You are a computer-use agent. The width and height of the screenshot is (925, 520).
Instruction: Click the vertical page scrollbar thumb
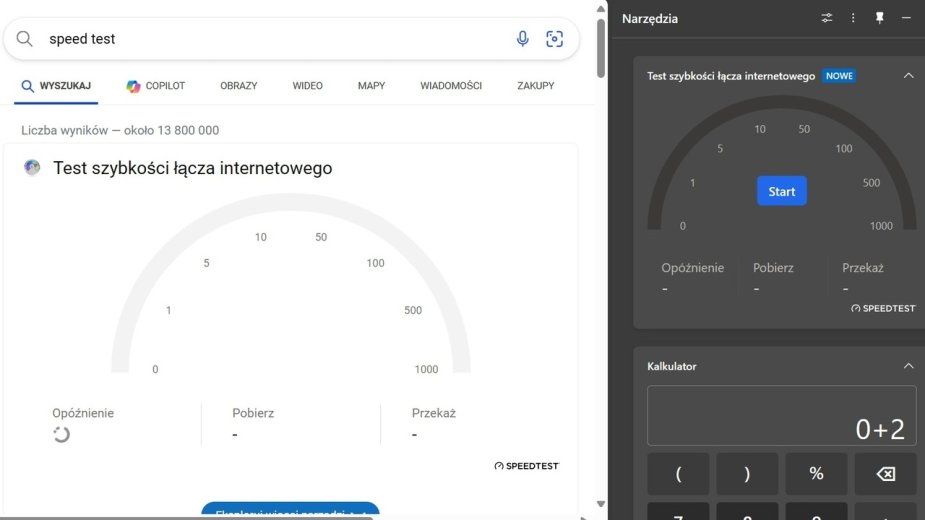click(601, 48)
